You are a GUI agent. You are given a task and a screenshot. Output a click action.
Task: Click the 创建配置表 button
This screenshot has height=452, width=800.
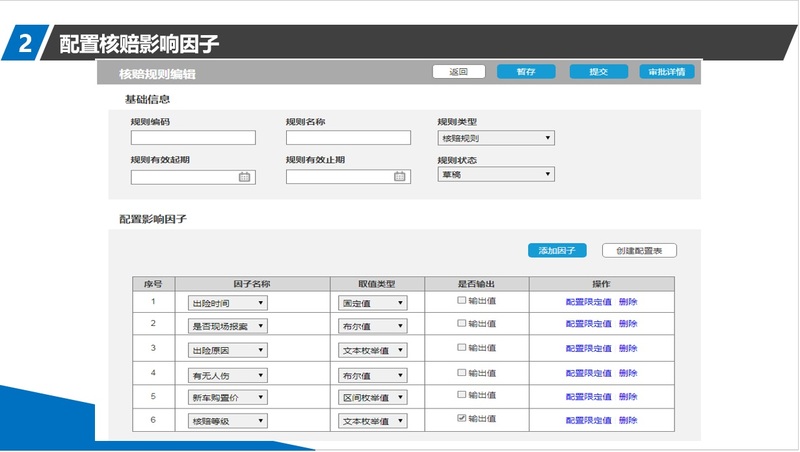tap(639, 250)
